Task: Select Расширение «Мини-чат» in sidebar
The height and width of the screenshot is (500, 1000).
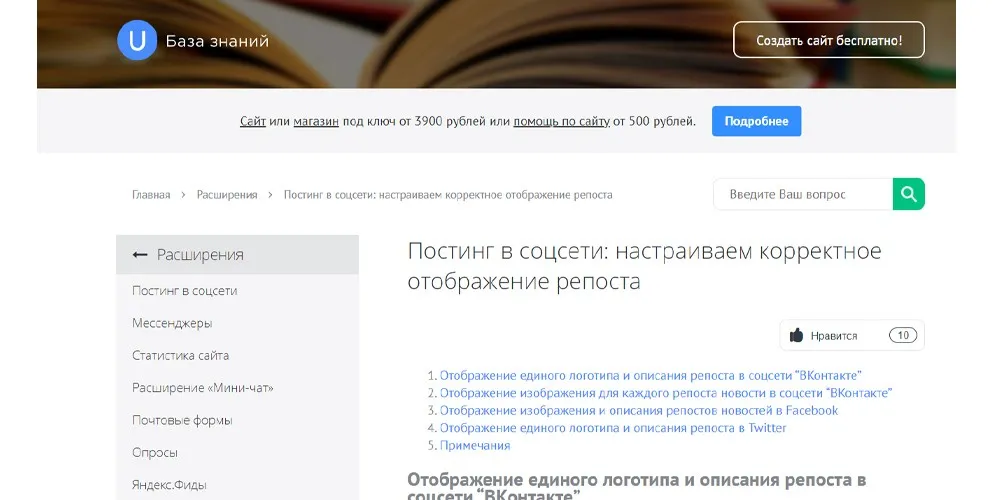Action: click(203, 388)
